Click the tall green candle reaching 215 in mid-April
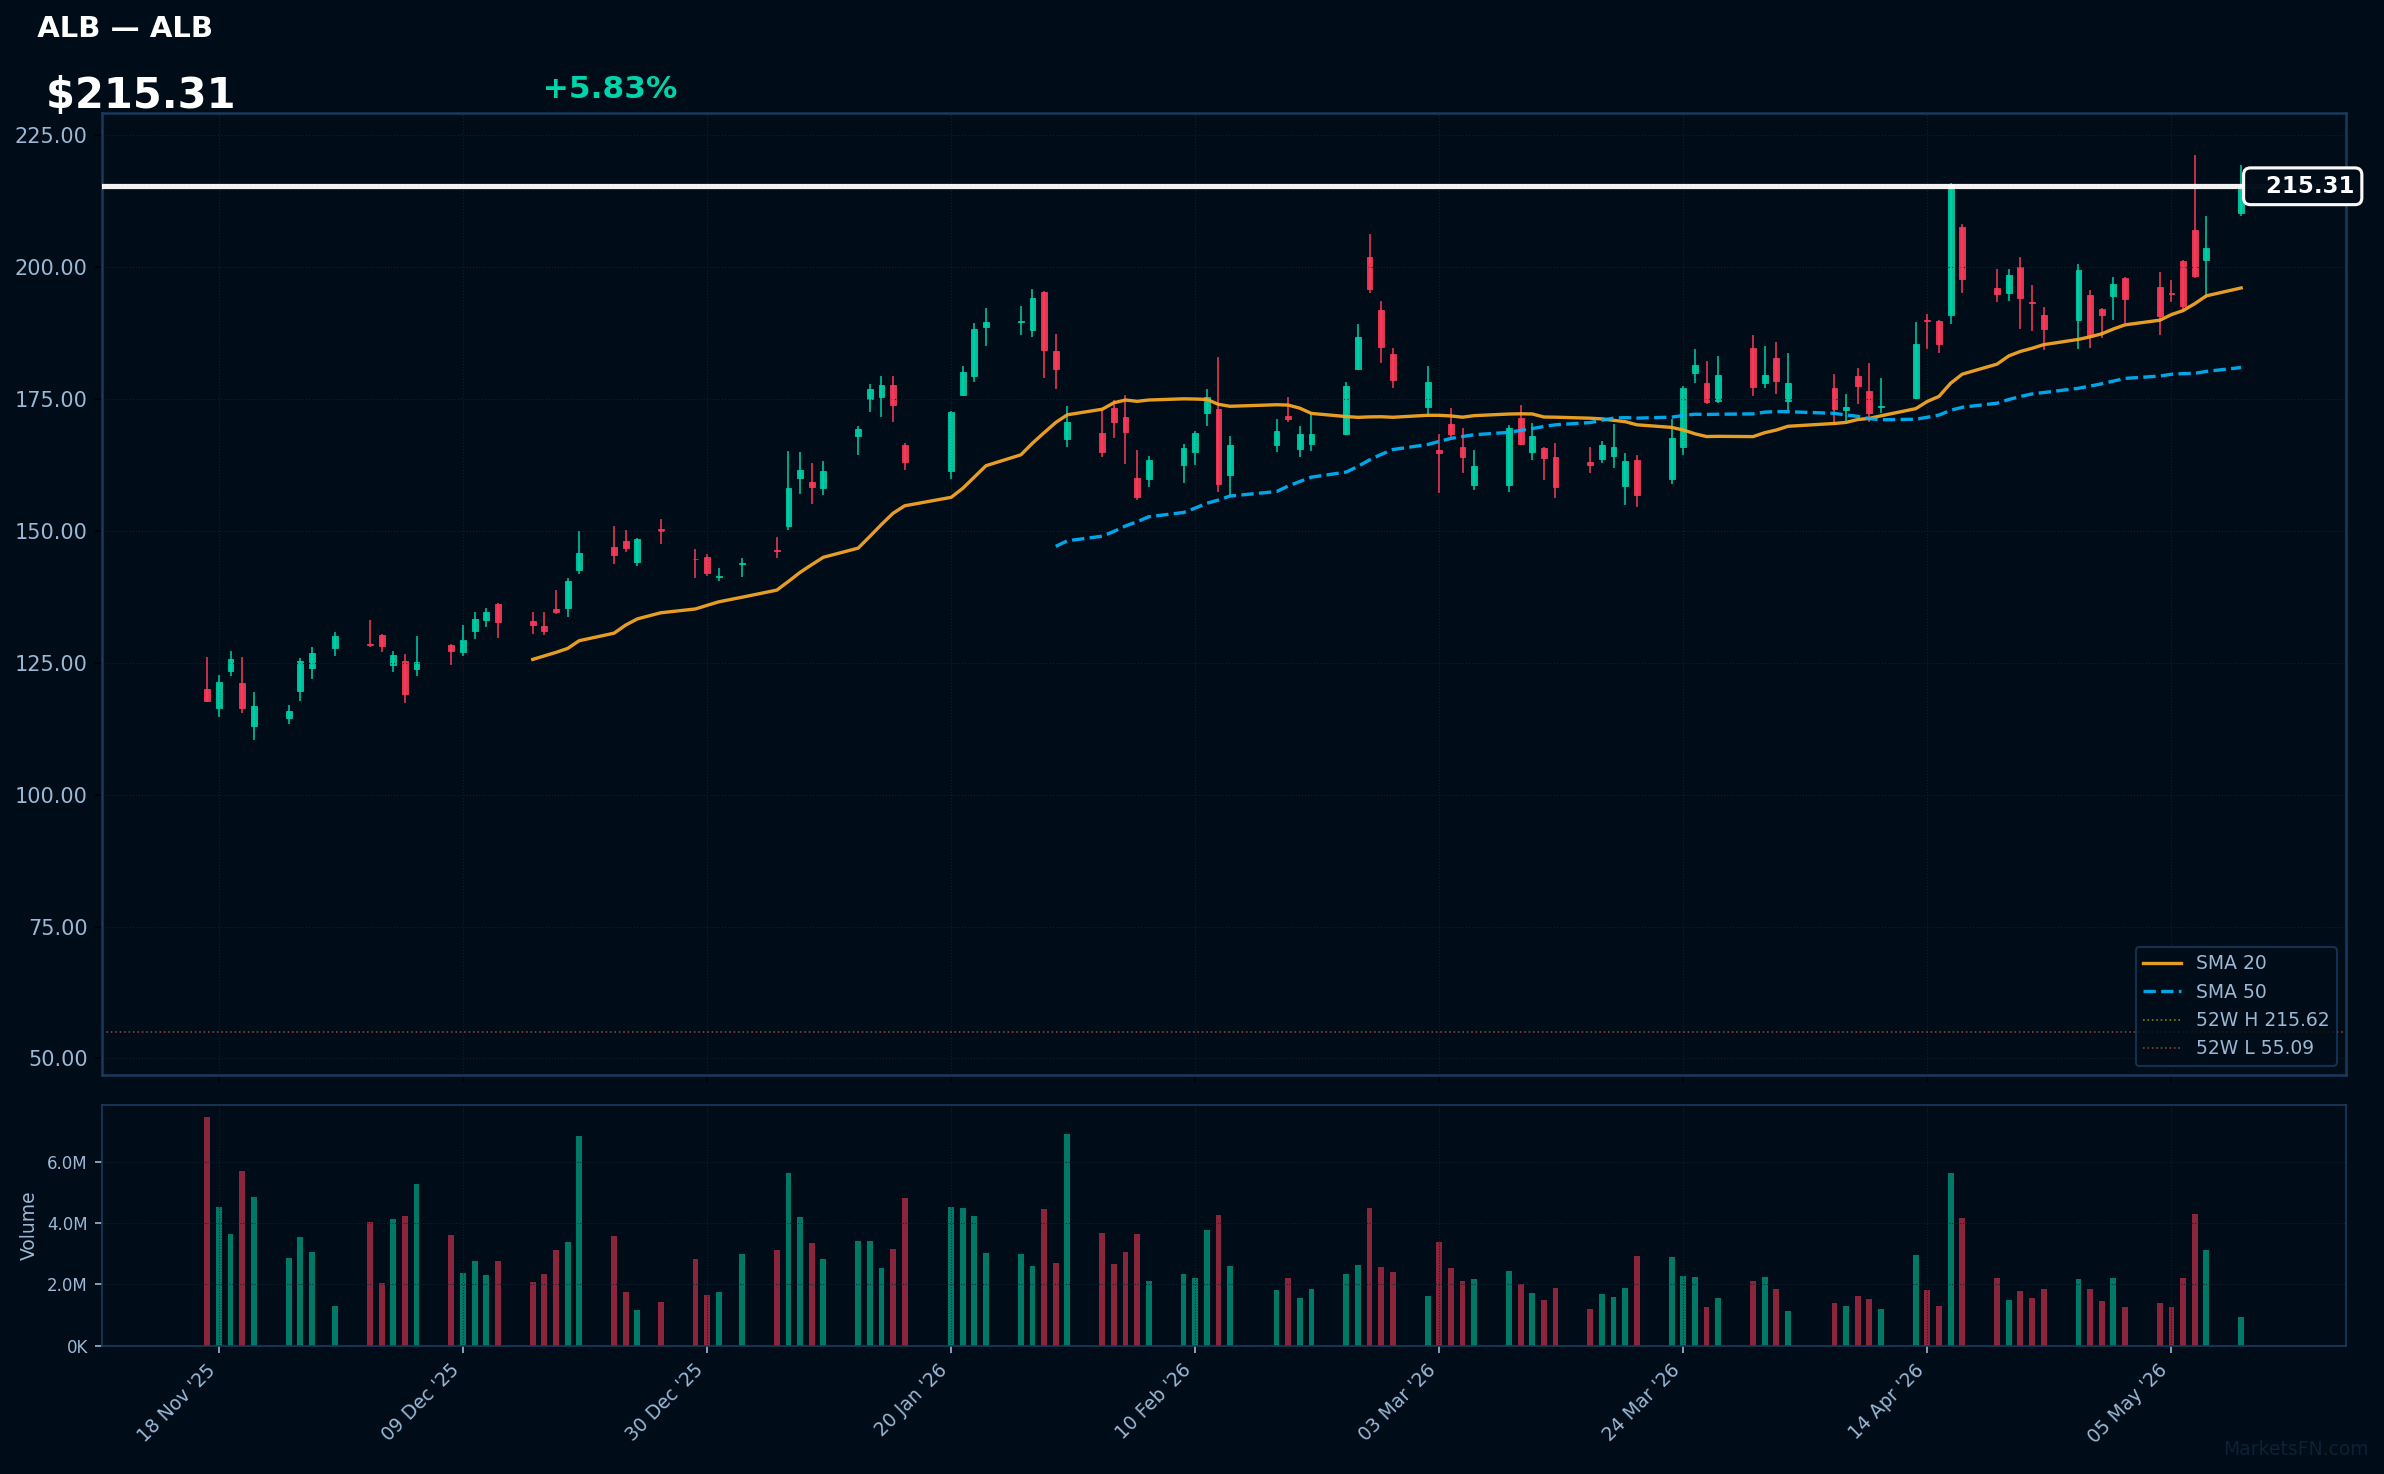The height and width of the screenshot is (1474, 2384). click(x=1951, y=252)
